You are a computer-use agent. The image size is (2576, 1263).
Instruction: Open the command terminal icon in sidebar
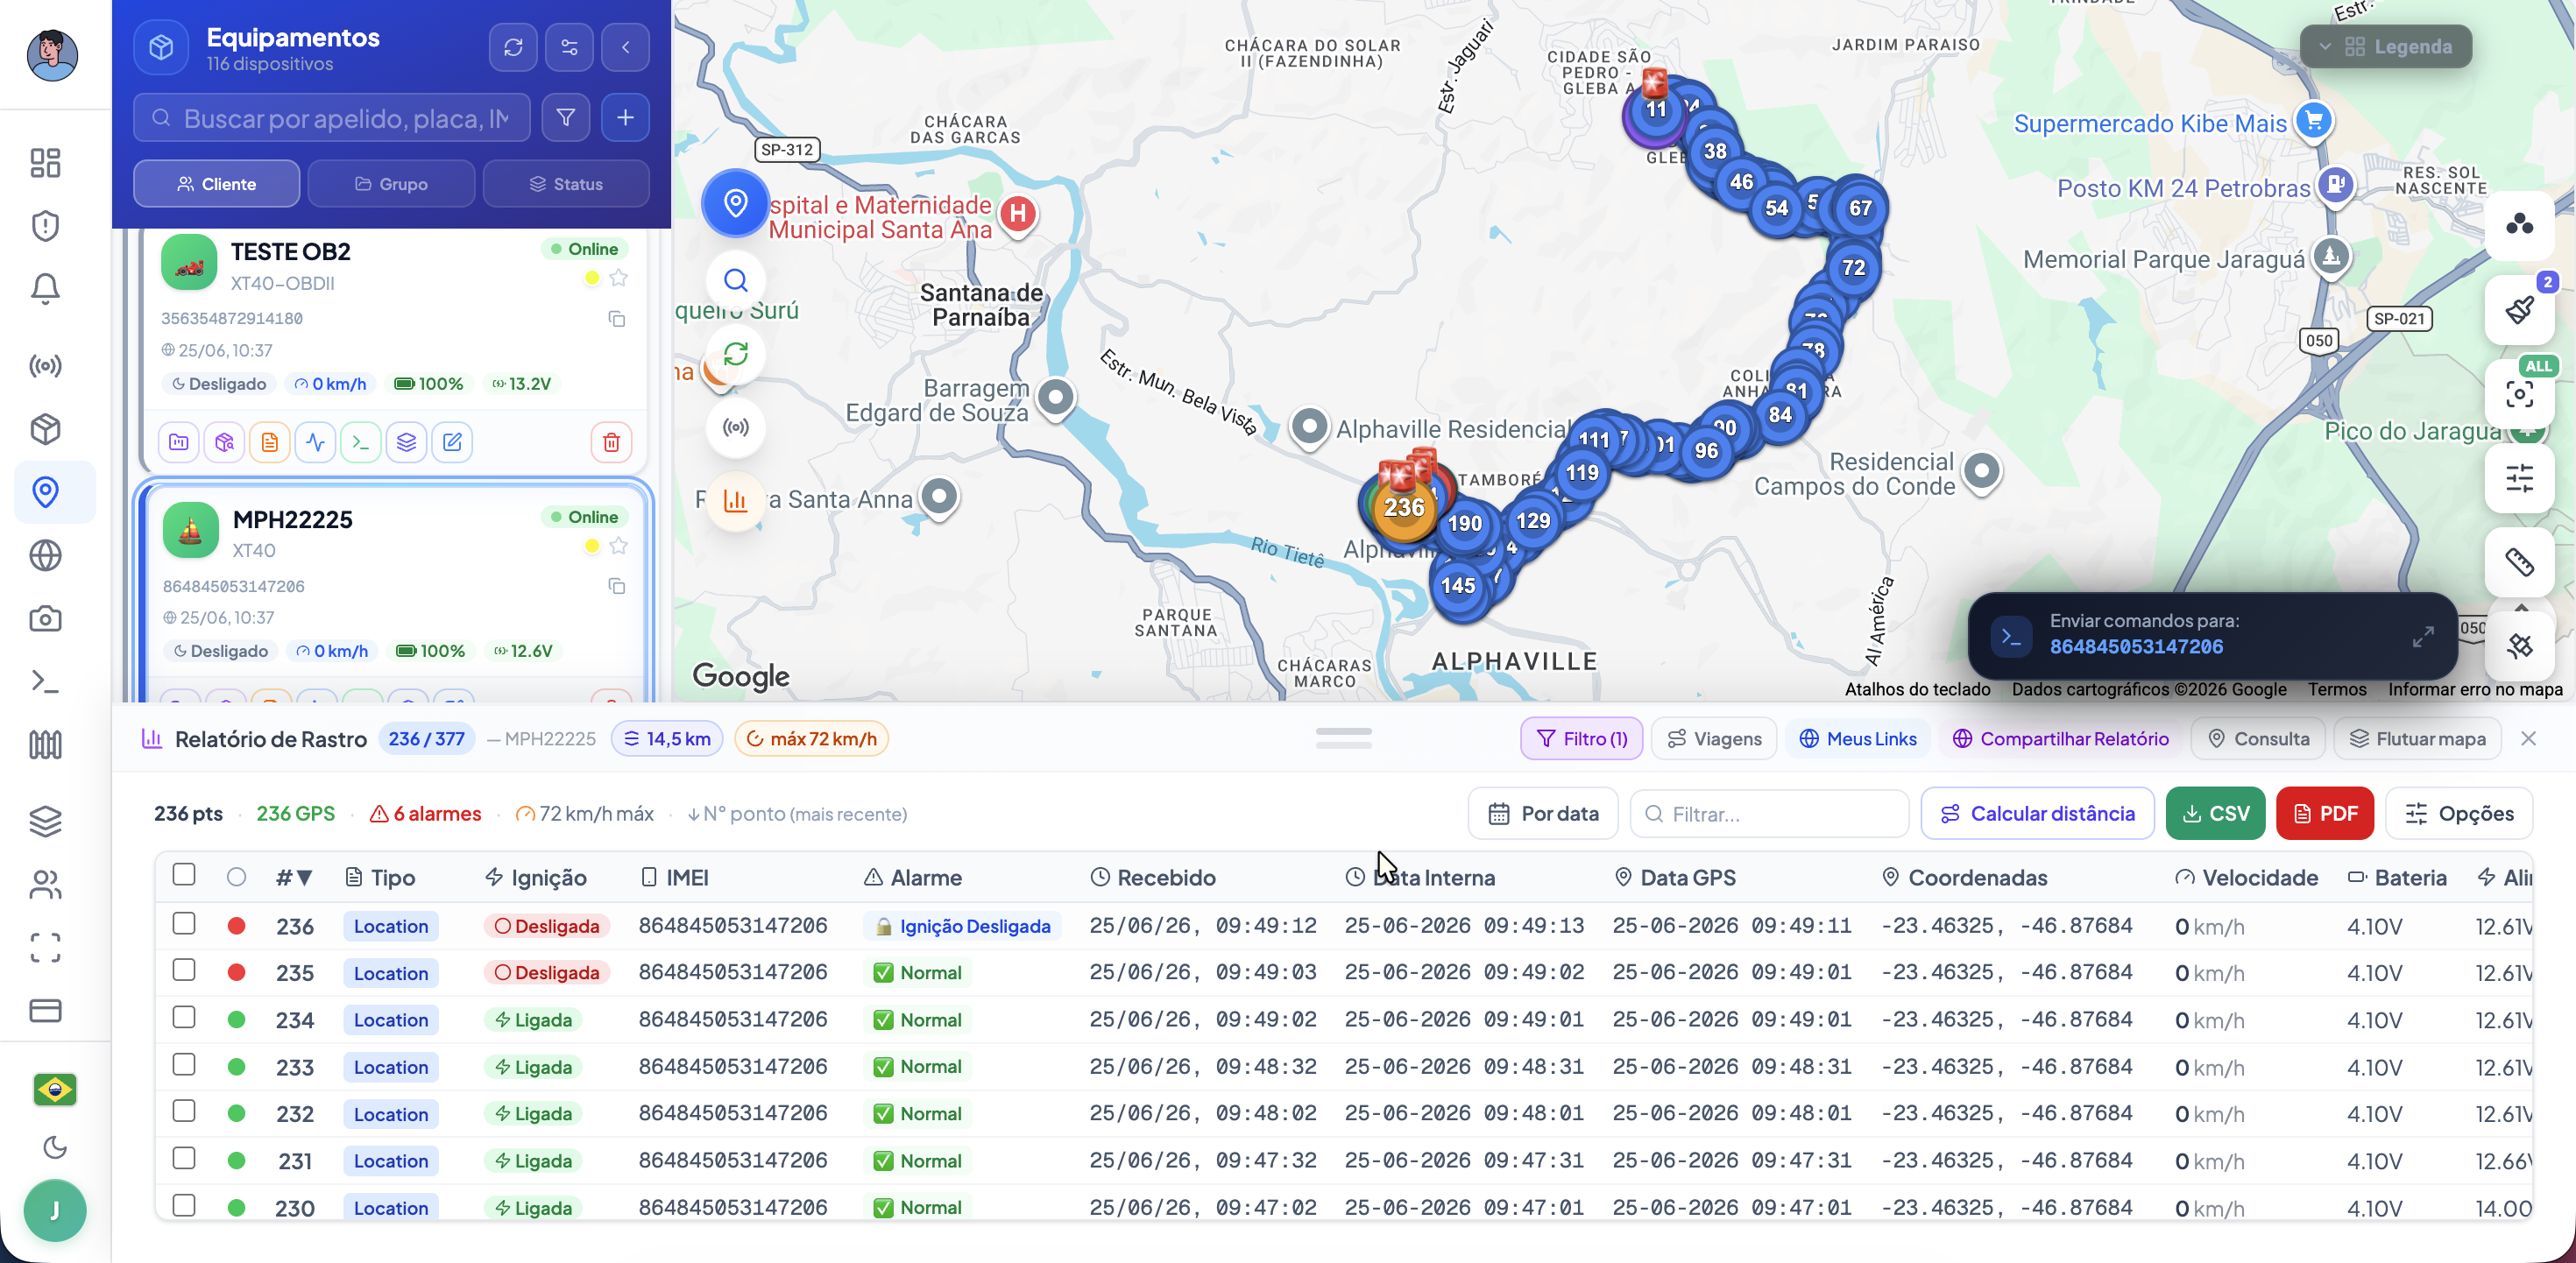tap(45, 682)
